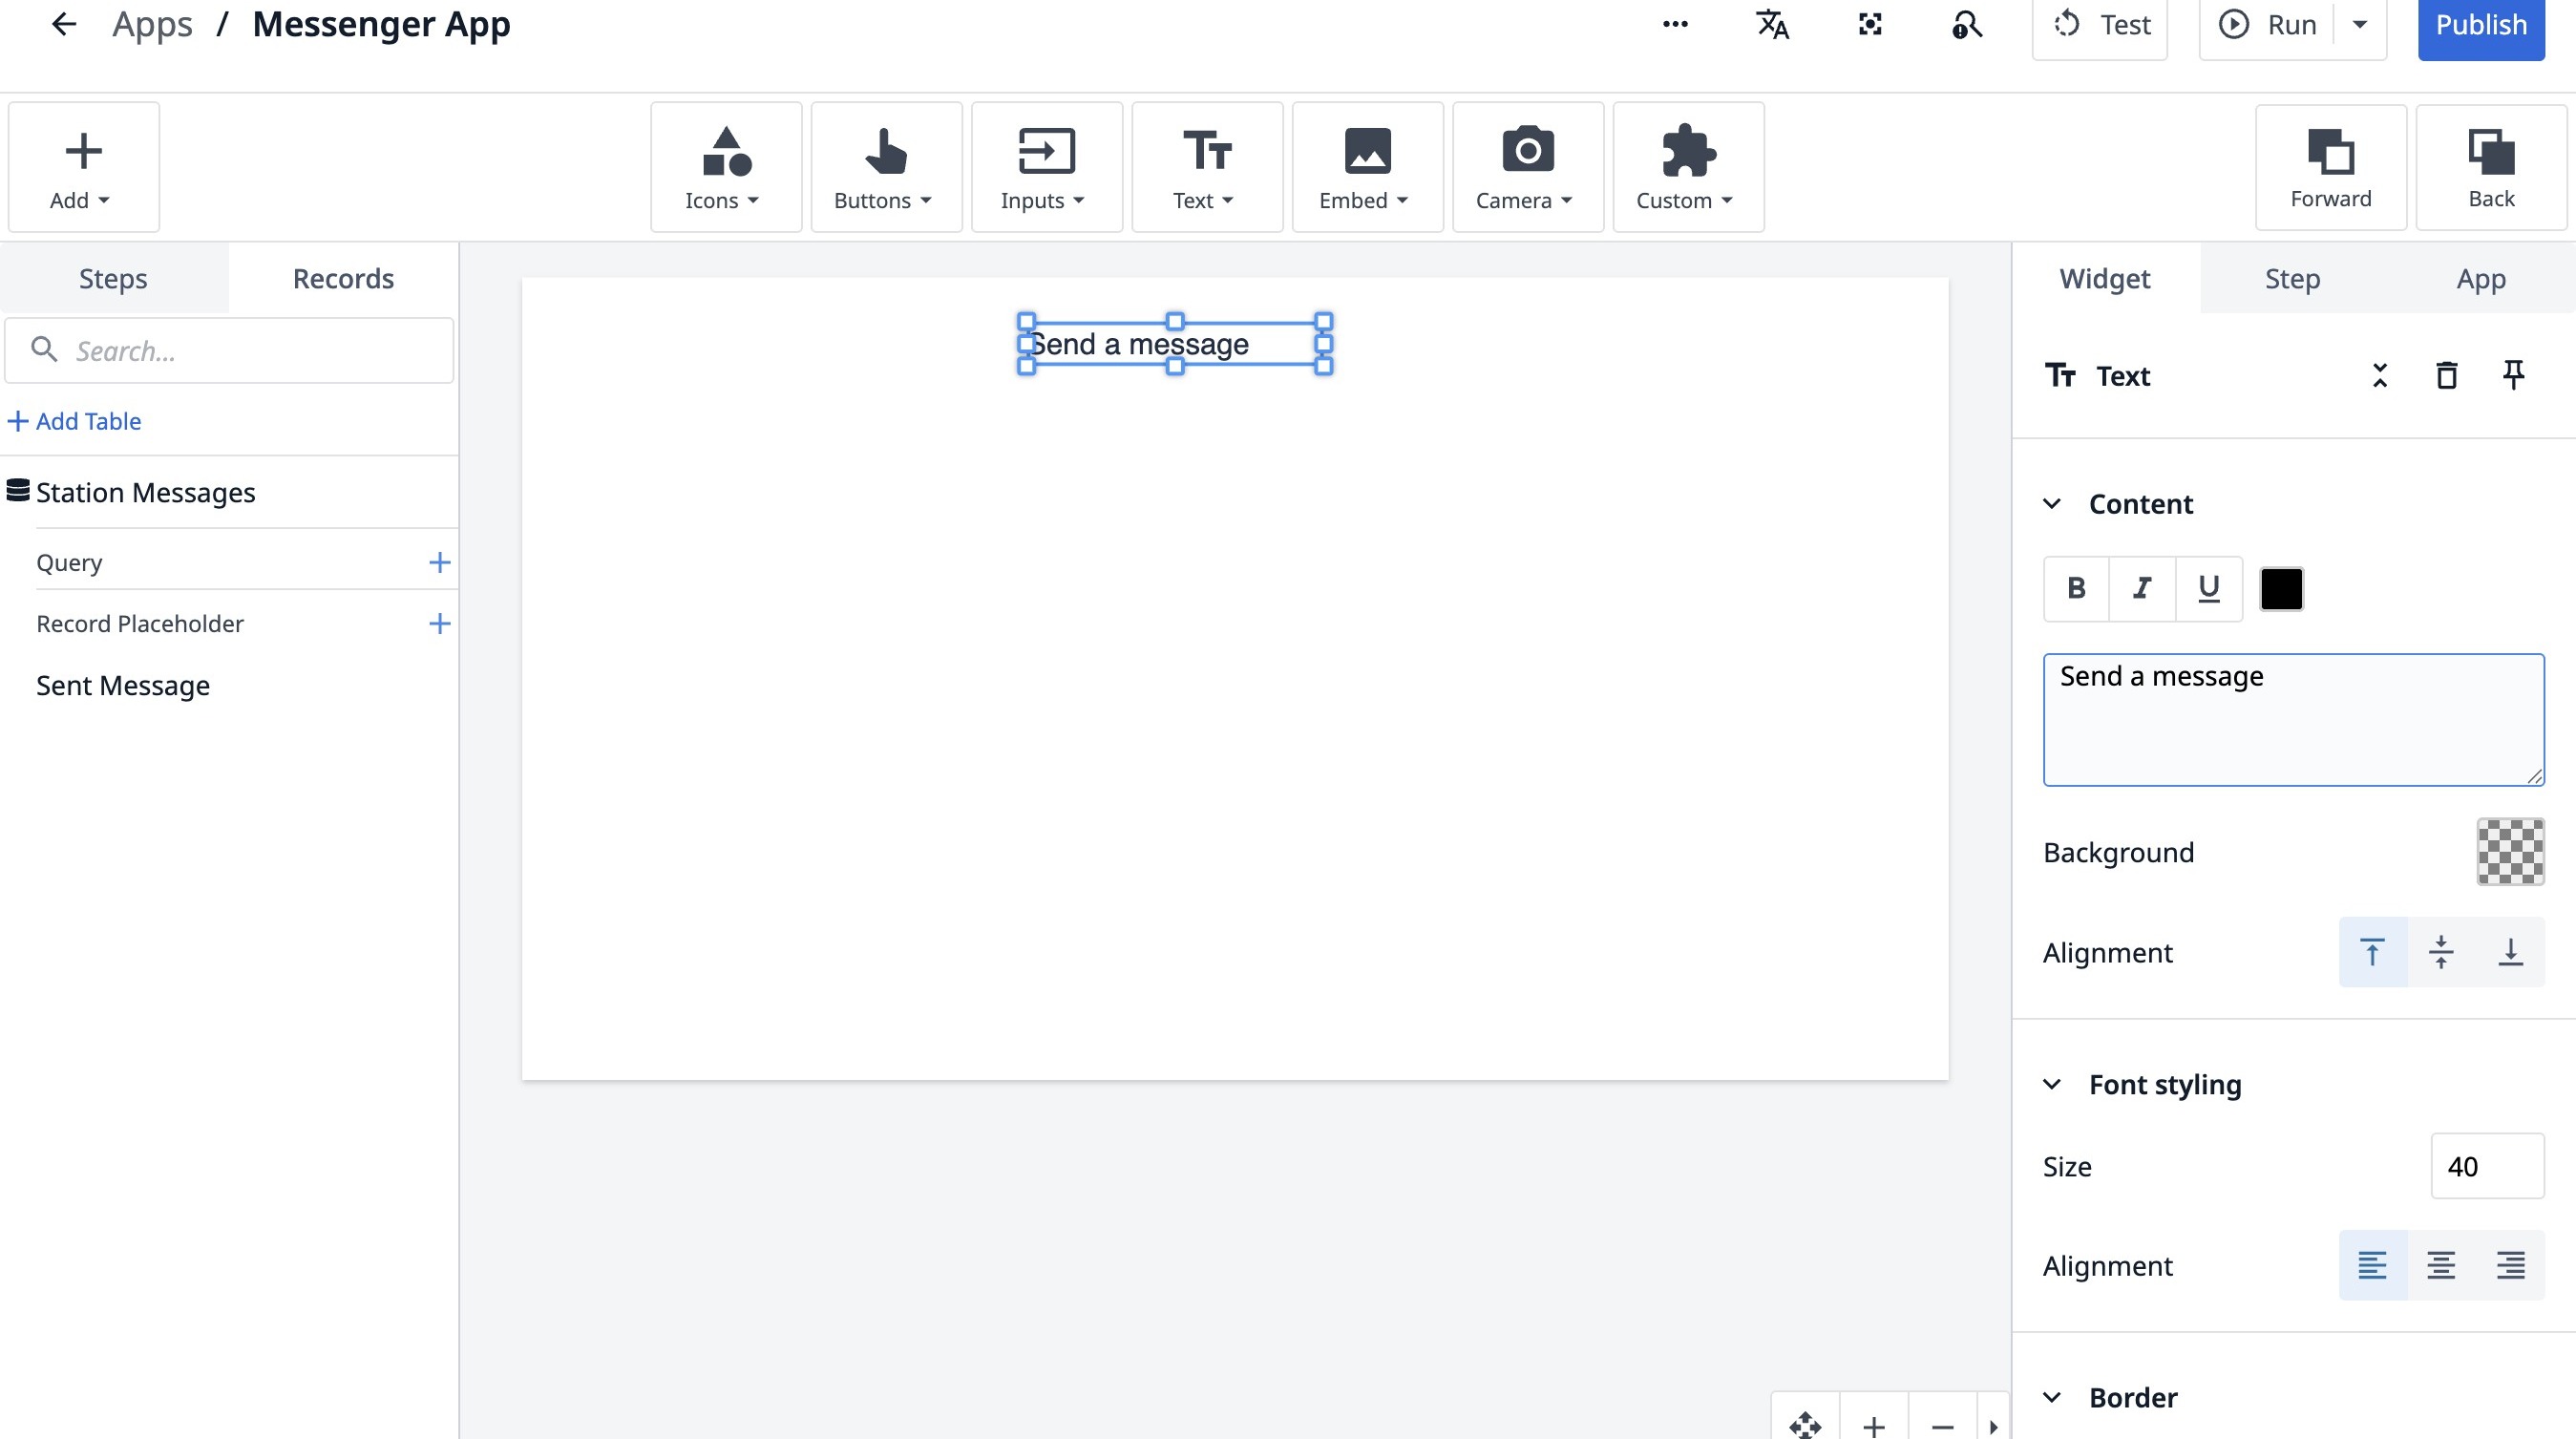2576x1439 pixels.
Task: Open the Run options dropdown arrow
Action: tap(2359, 25)
